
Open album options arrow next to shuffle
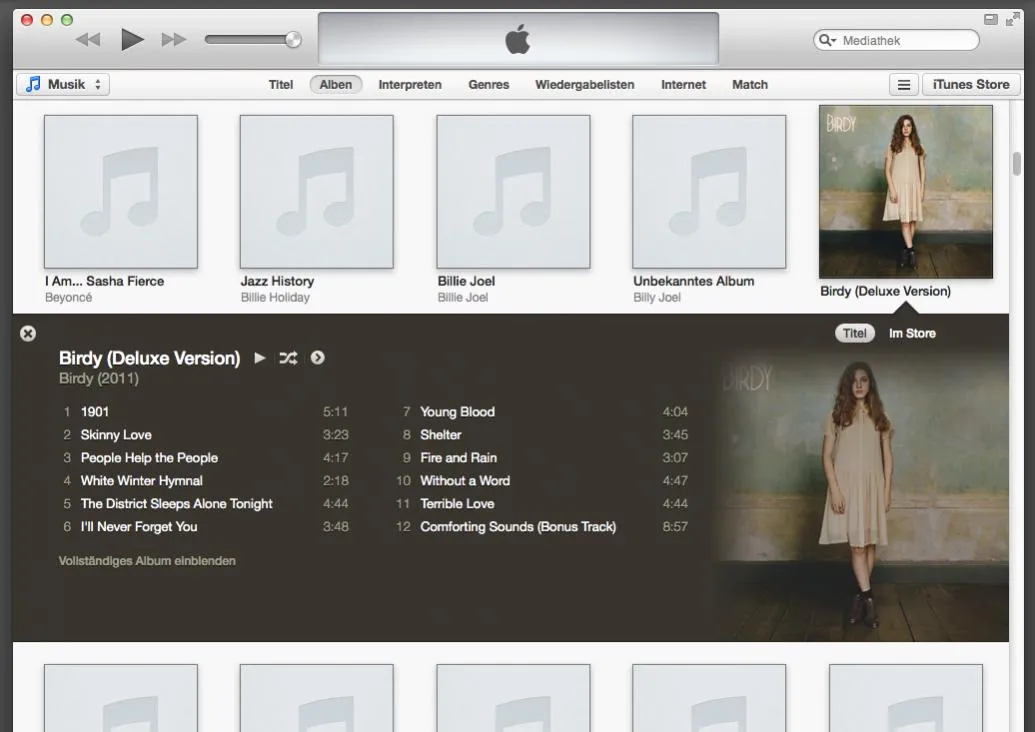pyautogui.click(x=317, y=358)
